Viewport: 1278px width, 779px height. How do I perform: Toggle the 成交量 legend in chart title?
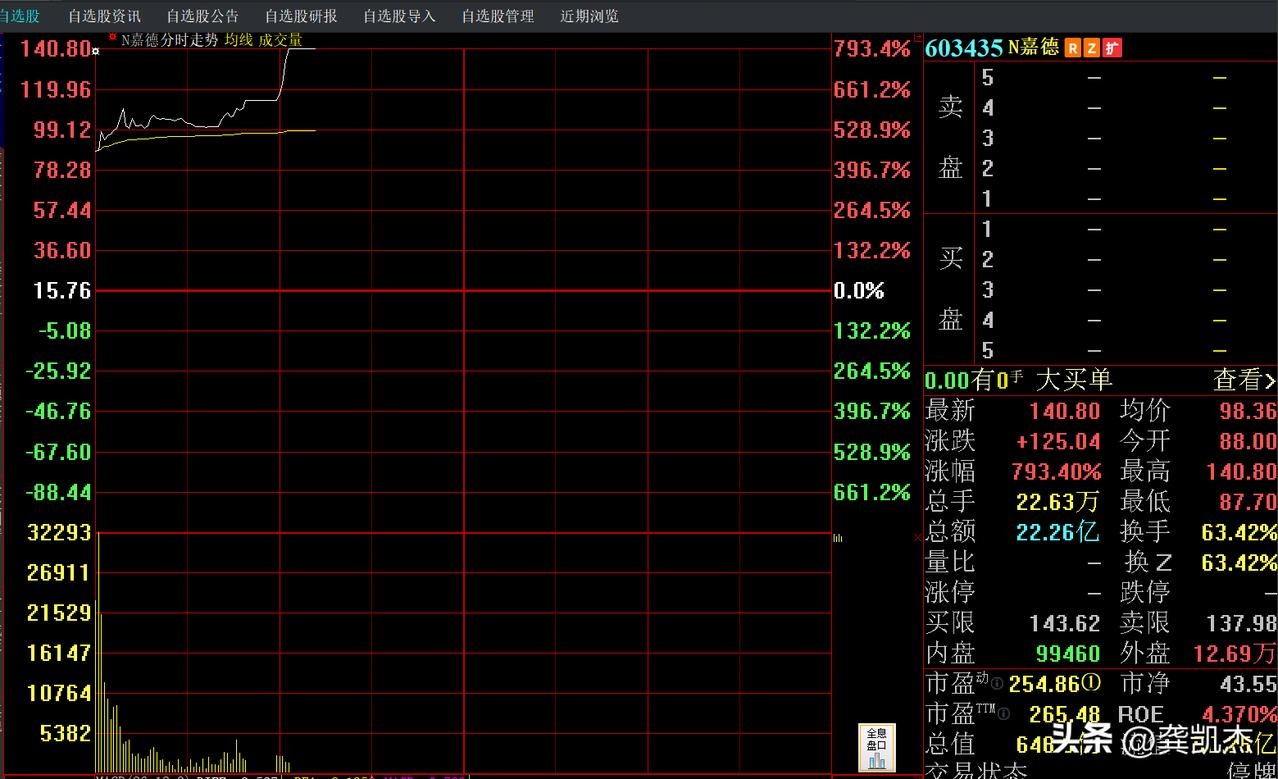(281, 40)
